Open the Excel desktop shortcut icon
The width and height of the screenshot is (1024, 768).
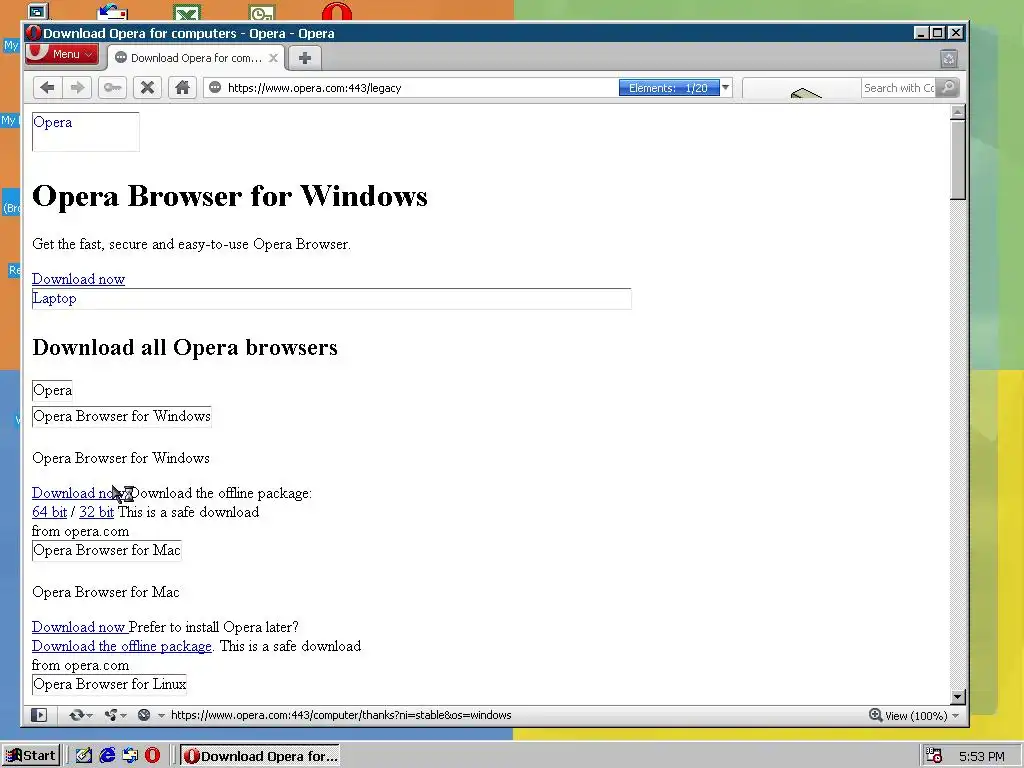click(x=187, y=12)
